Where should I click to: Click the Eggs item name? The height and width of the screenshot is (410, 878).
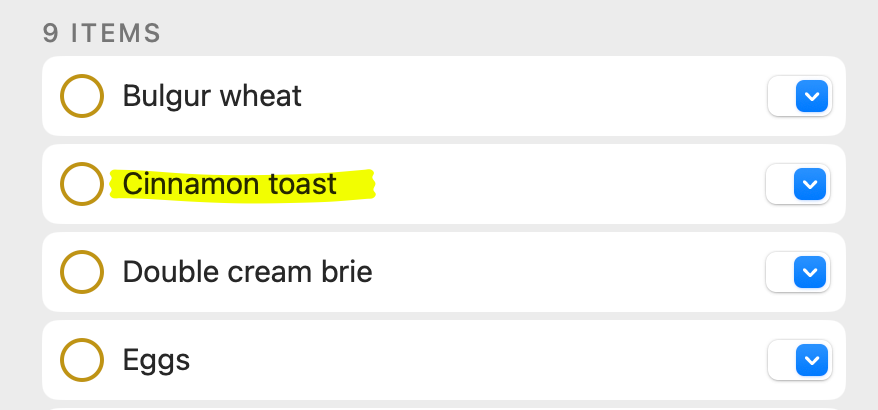pos(156,360)
